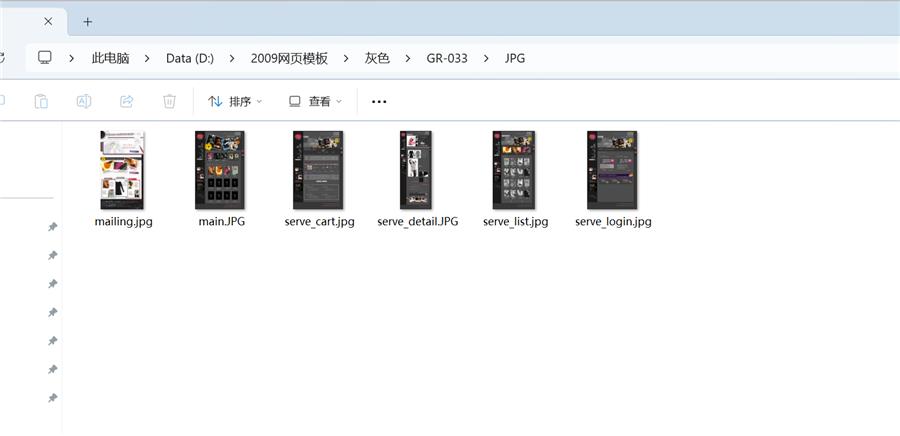The height and width of the screenshot is (436, 900).
Task: Close the current File Explorer tab
Action: [48, 22]
